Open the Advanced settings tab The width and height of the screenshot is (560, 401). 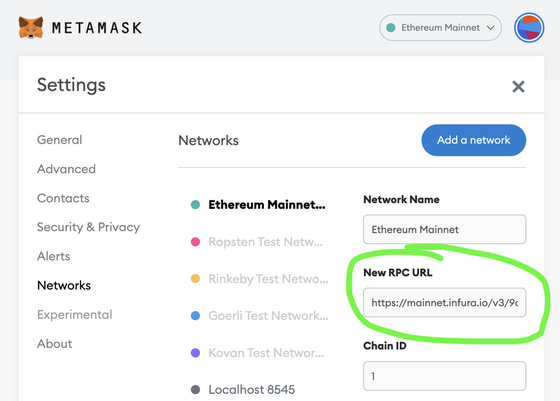tap(66, 169)
